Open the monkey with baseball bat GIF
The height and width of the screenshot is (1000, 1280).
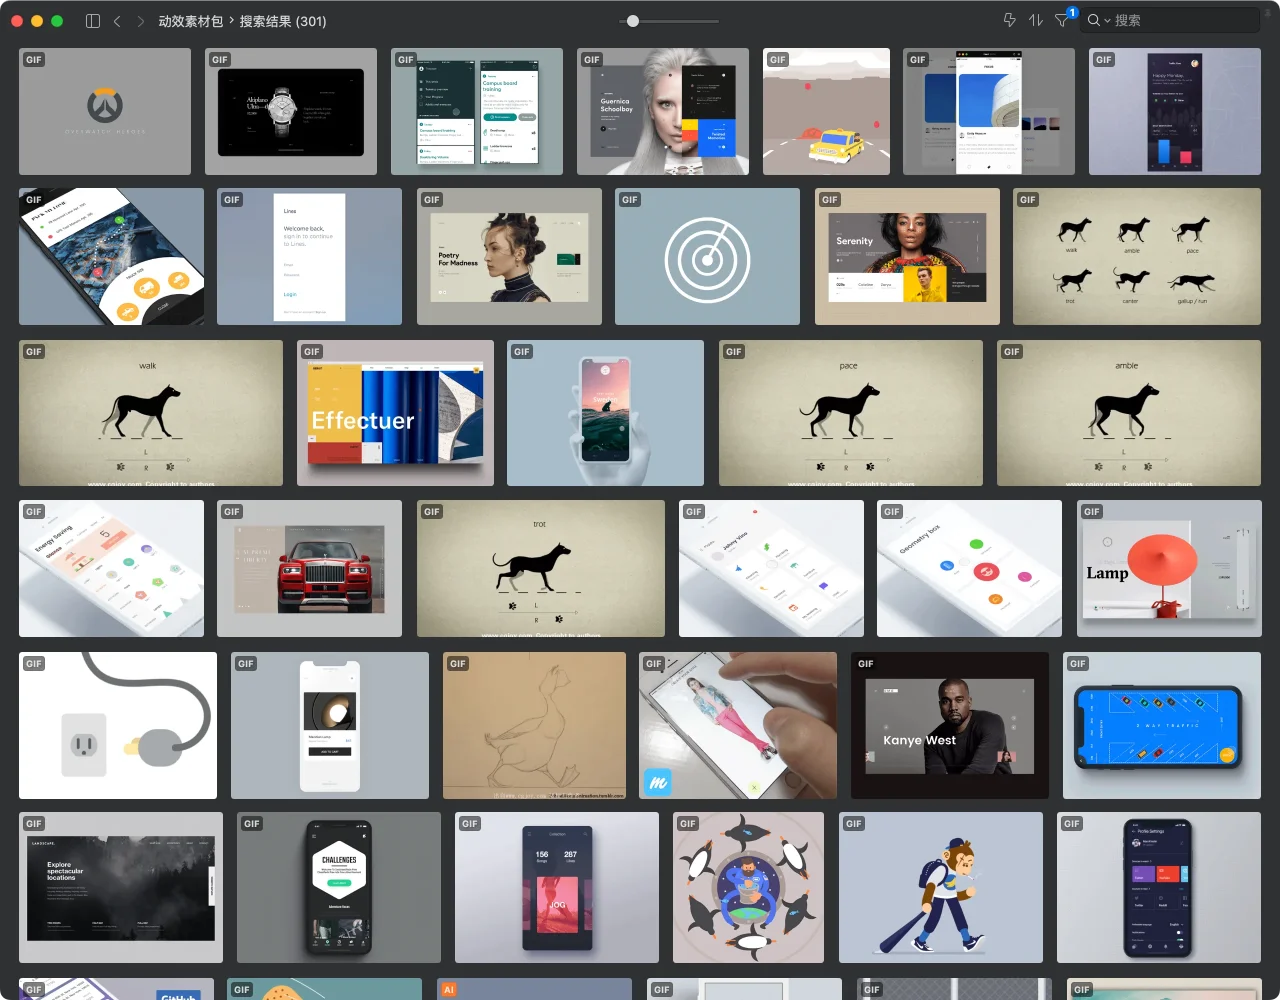(941, 888)
